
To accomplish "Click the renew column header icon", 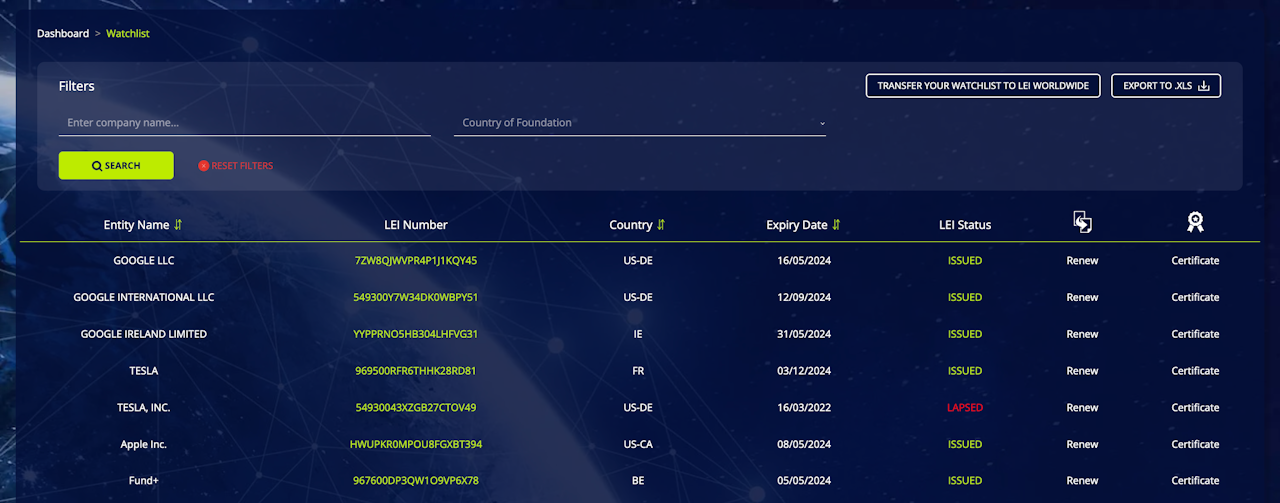I will point(1082,222).
